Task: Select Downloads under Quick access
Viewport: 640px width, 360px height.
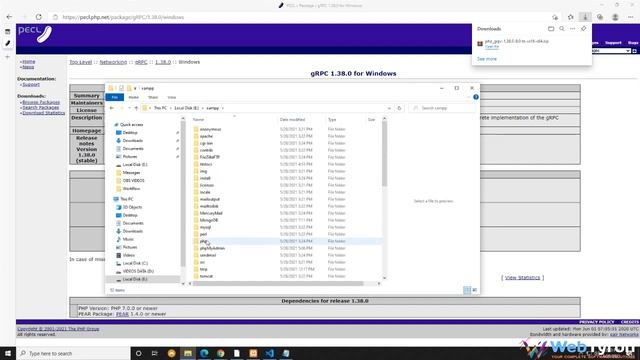Action: pos(132,140)
